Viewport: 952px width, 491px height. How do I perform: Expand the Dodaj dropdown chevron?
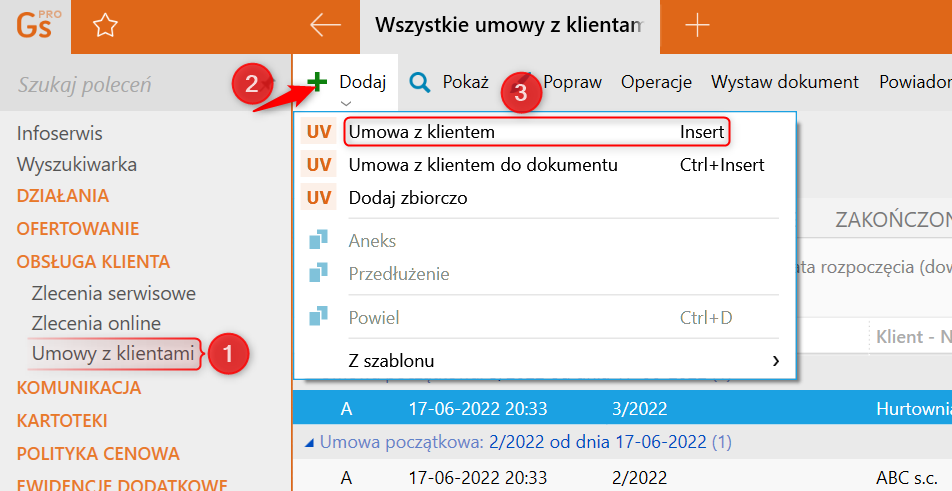[x=346, y=102]
